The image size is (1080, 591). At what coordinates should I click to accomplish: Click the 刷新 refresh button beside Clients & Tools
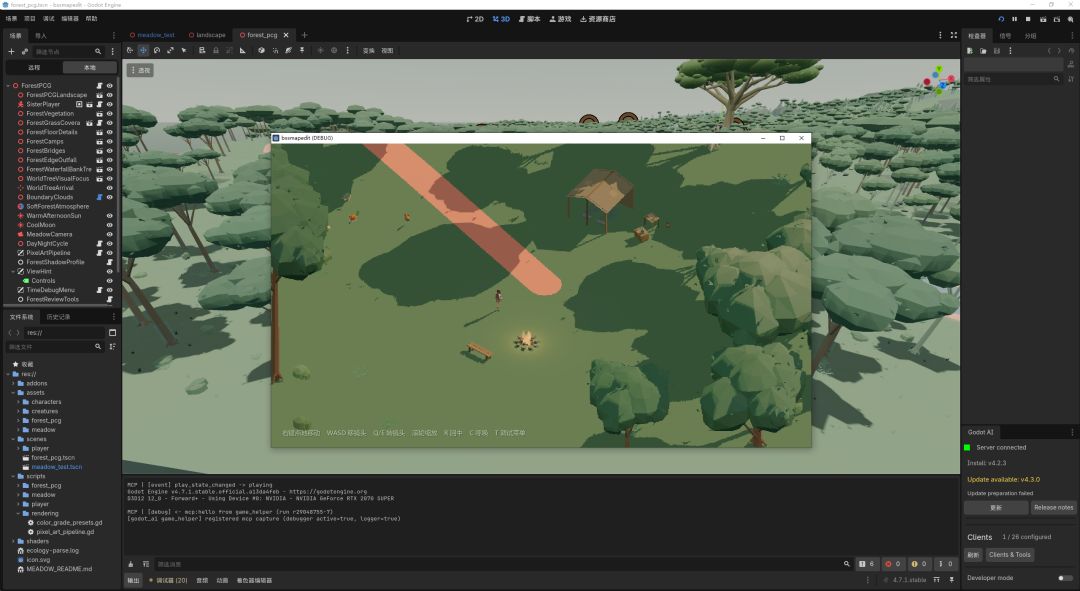click(973, 555)
